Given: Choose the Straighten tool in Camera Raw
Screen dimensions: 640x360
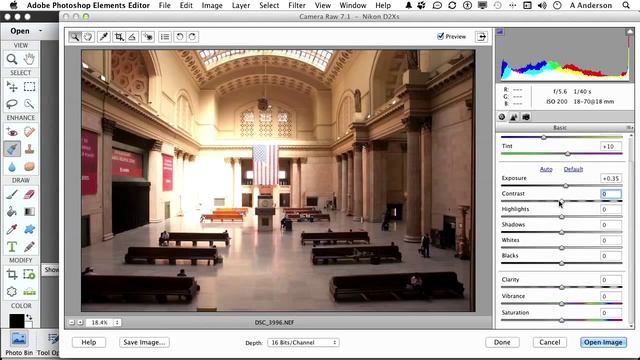Looking at the screenshot, I should 132,37.
